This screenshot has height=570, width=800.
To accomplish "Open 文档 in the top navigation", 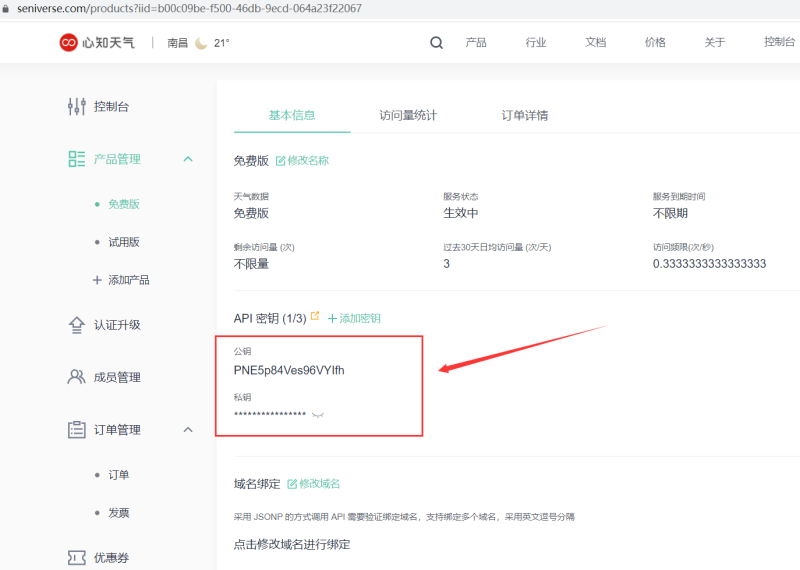I will [595, 43].
